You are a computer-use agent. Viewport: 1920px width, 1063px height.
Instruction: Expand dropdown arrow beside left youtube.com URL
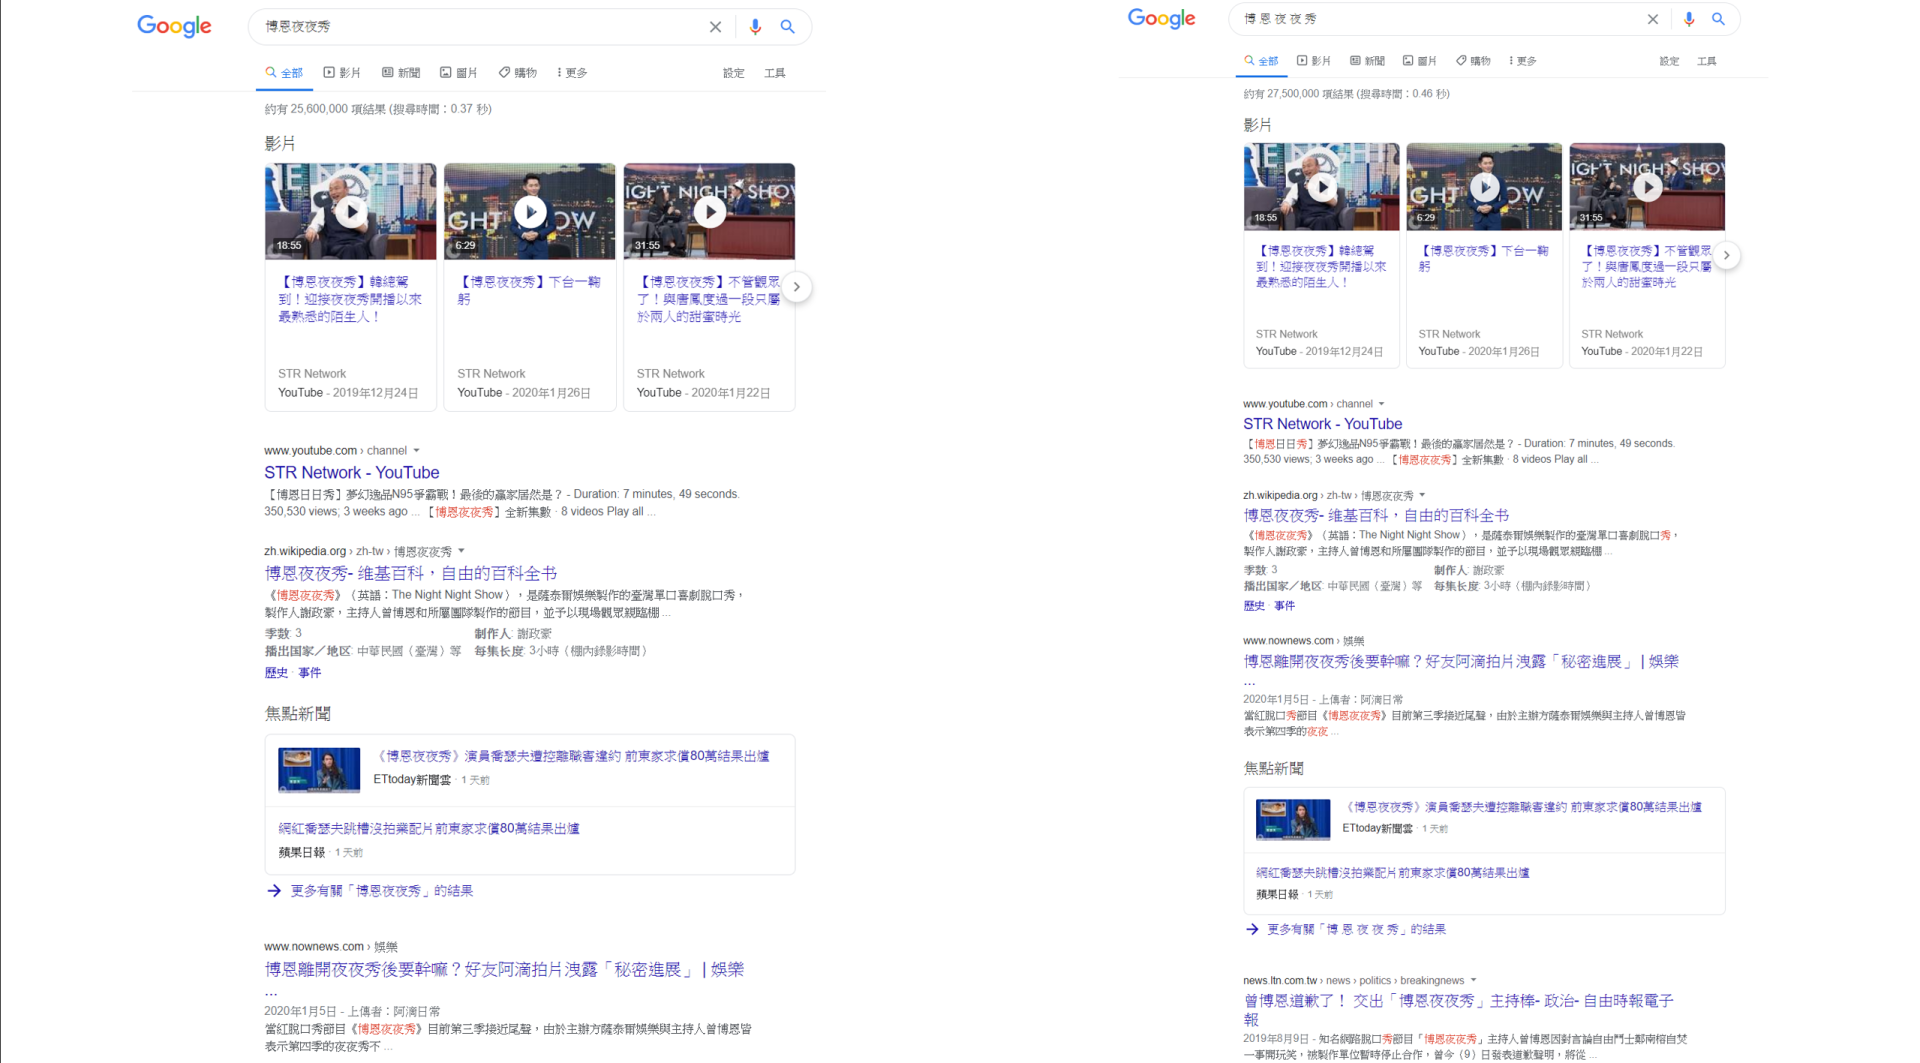[417, 451]
